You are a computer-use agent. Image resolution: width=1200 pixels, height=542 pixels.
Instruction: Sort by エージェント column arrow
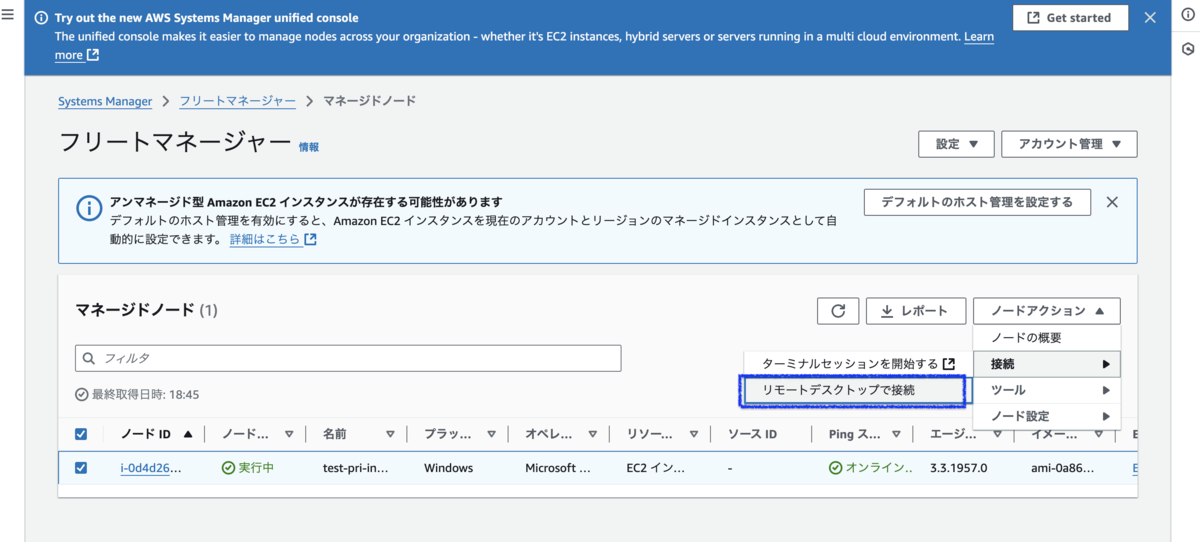click(x=999, y=434)
